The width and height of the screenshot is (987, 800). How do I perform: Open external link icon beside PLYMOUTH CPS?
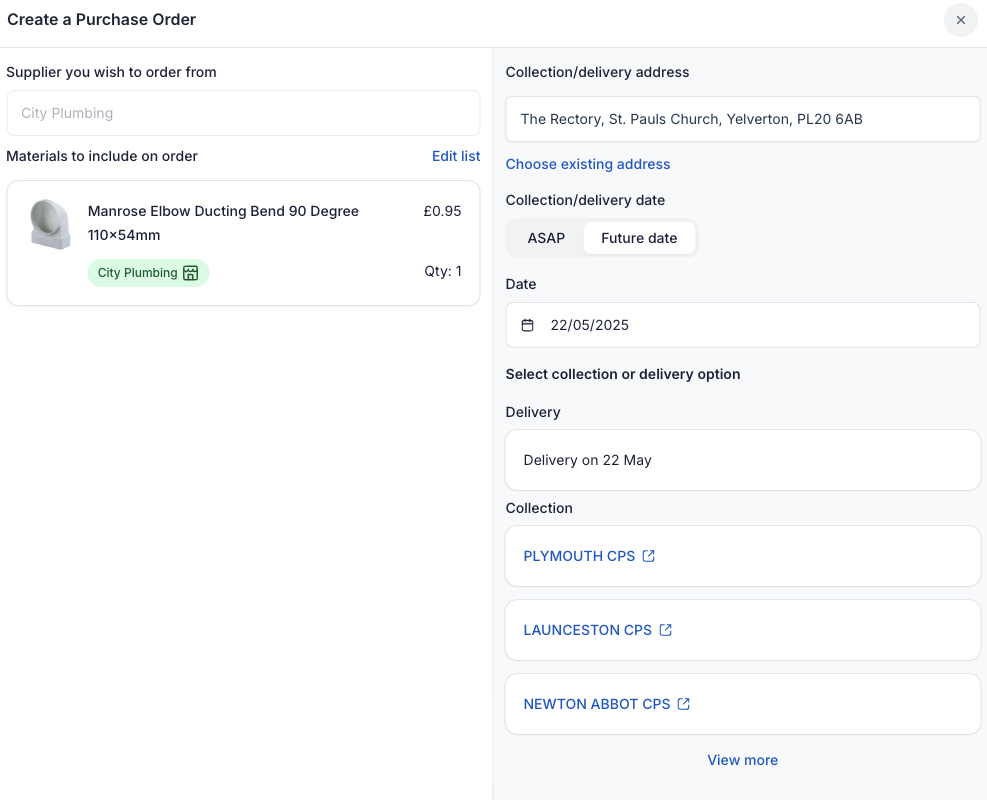[x=649, y=556]
